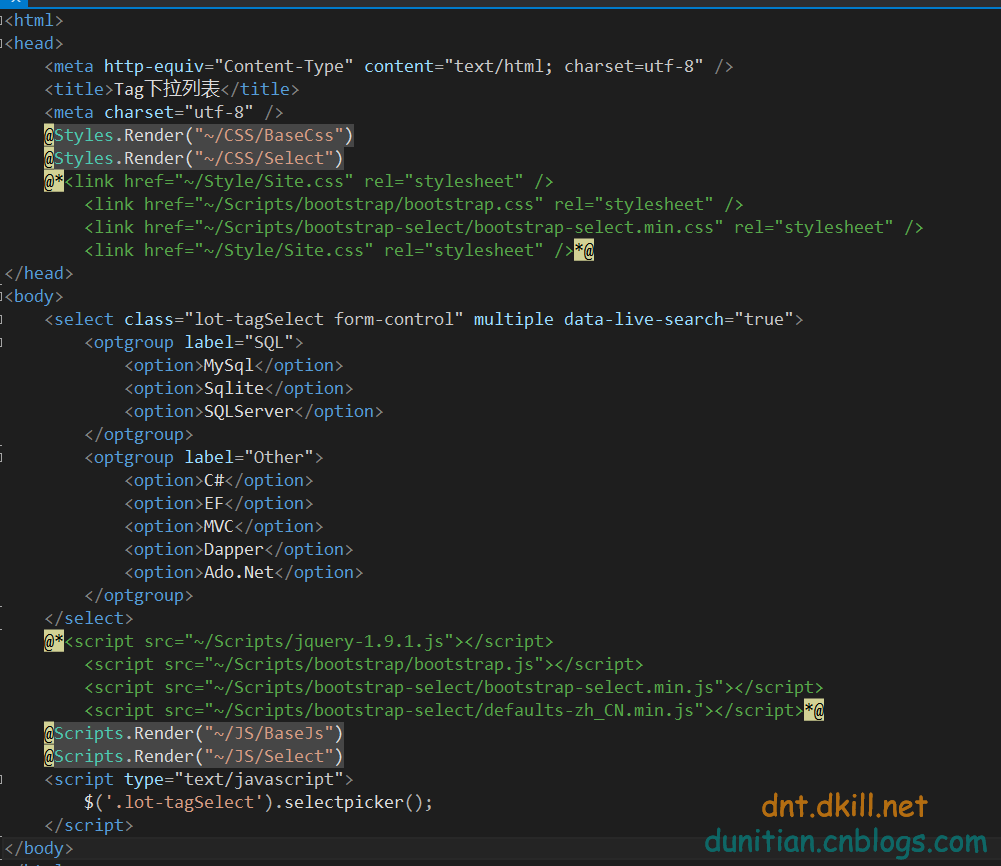The width and height of the screenshot is (1001, 866).
Task: Place cursor on Styles.Render "~/CSS/Select"
Action: coord(193,158)
